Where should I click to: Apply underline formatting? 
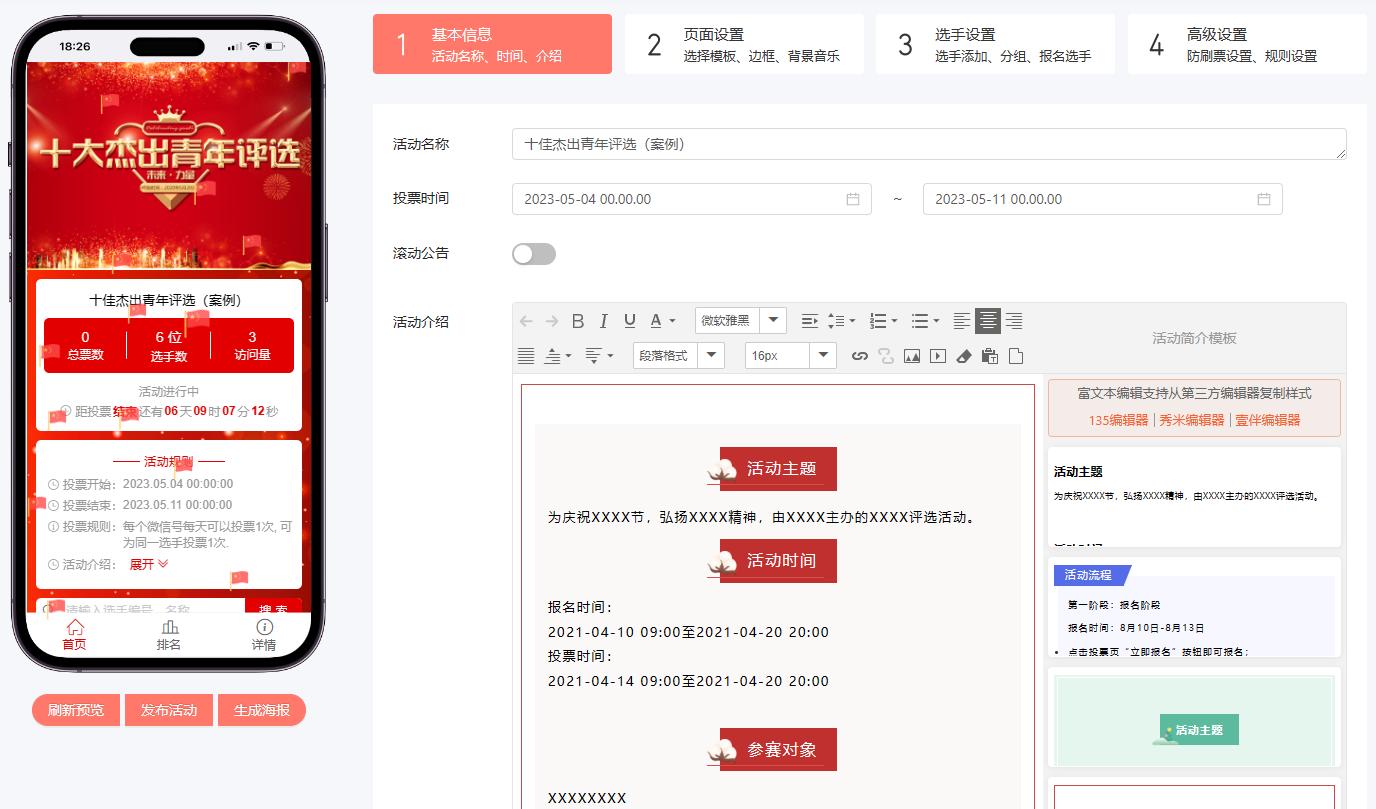coord(630,321)
